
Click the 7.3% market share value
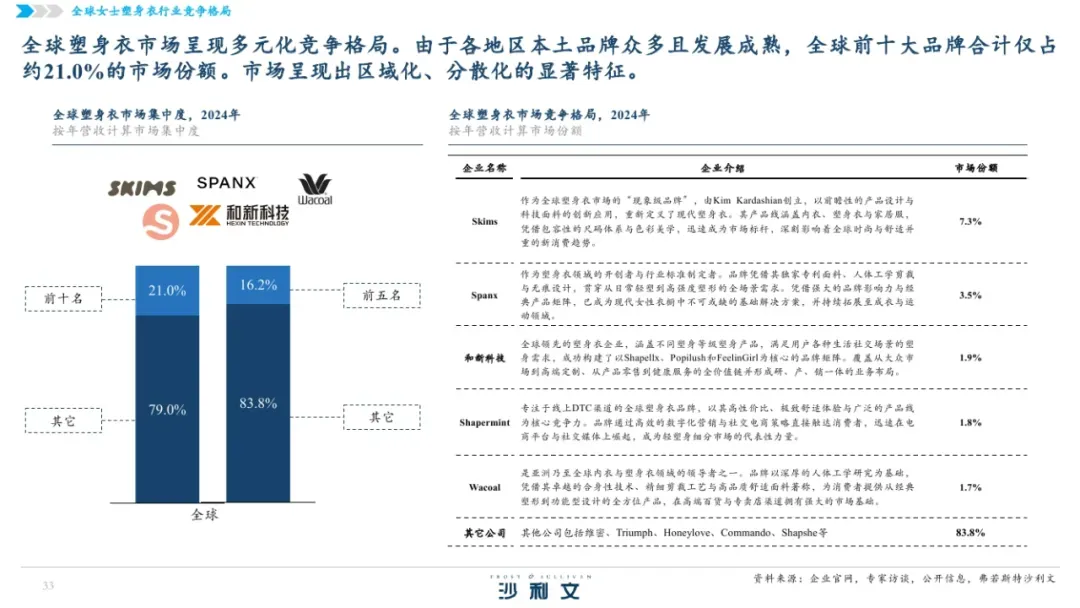tap(970, 222)
